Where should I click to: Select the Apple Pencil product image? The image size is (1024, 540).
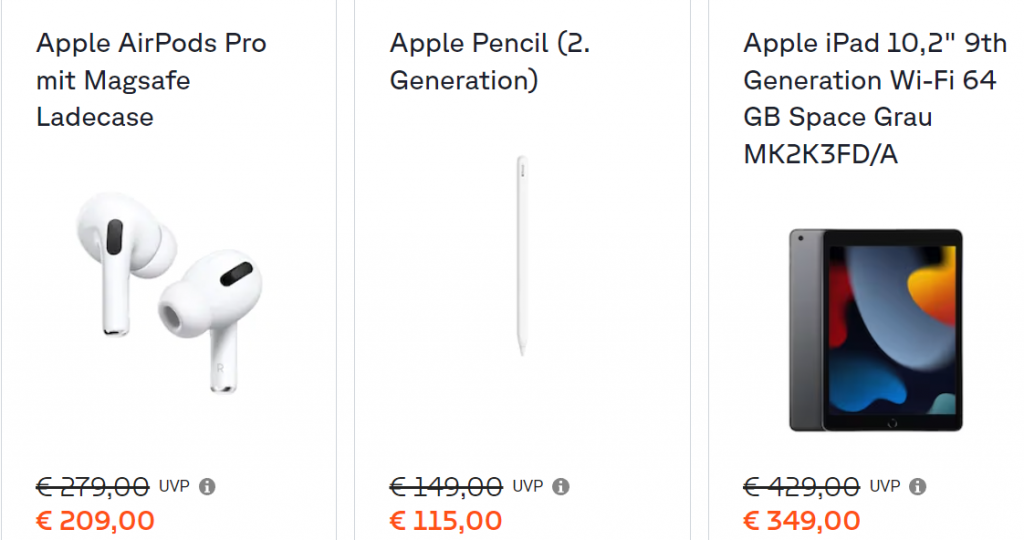(x=522, y=255)
